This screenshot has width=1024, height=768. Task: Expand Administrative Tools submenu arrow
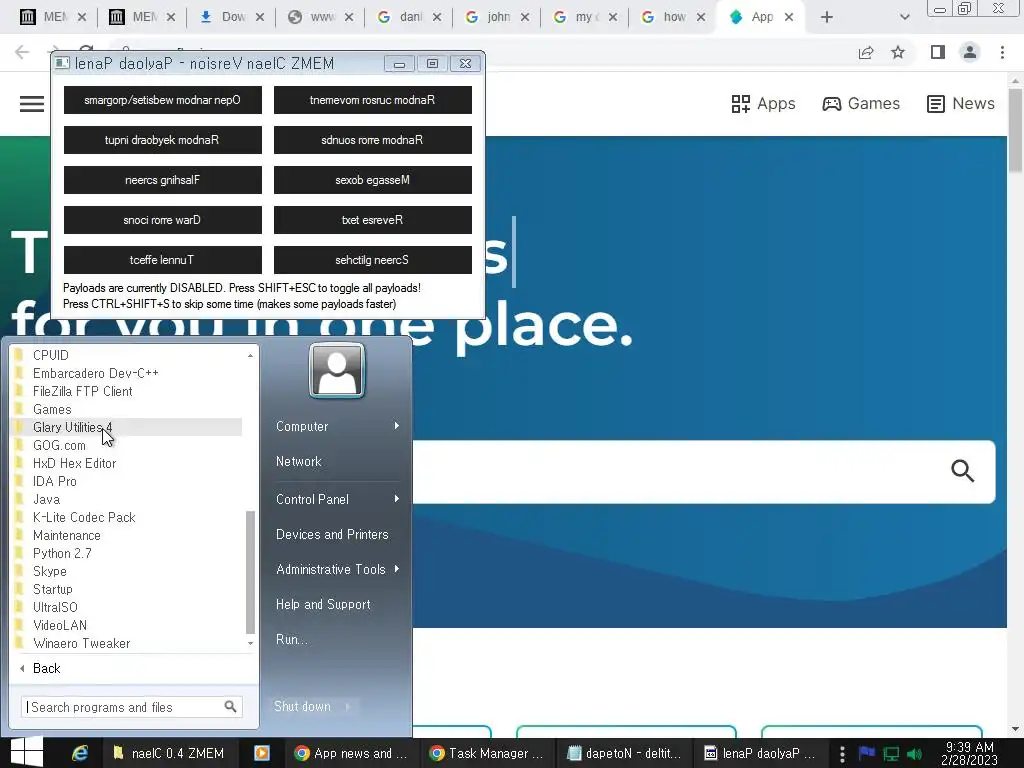396,569
